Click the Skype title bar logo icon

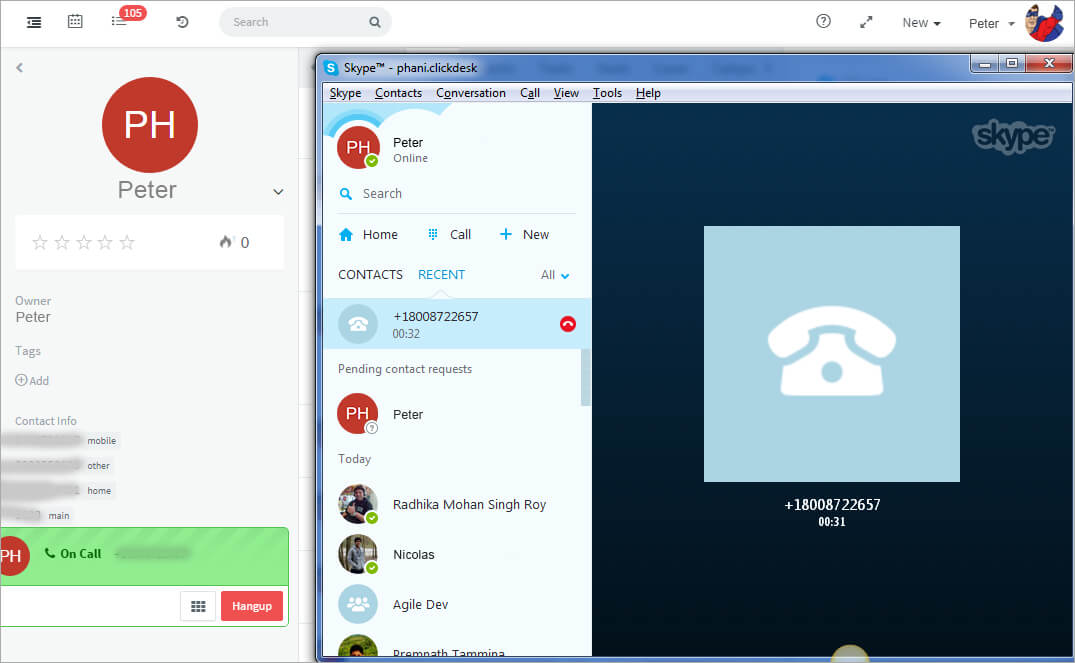coord(331,68)
